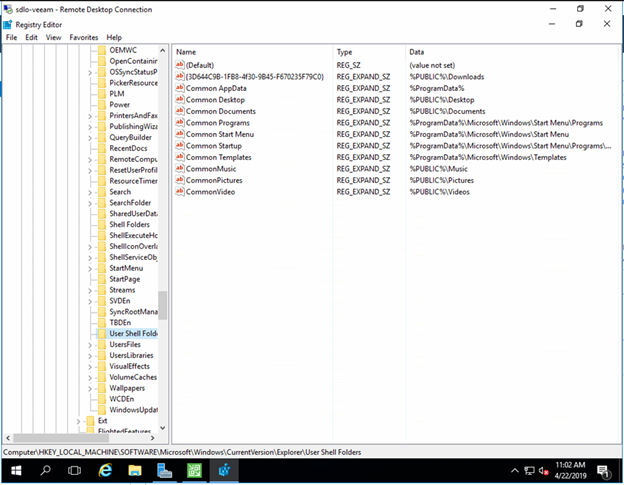The height and width of the screenshot is (485, 624).
Task: Click the Common Start Menu value icon
Action: (x=180, y=134)
